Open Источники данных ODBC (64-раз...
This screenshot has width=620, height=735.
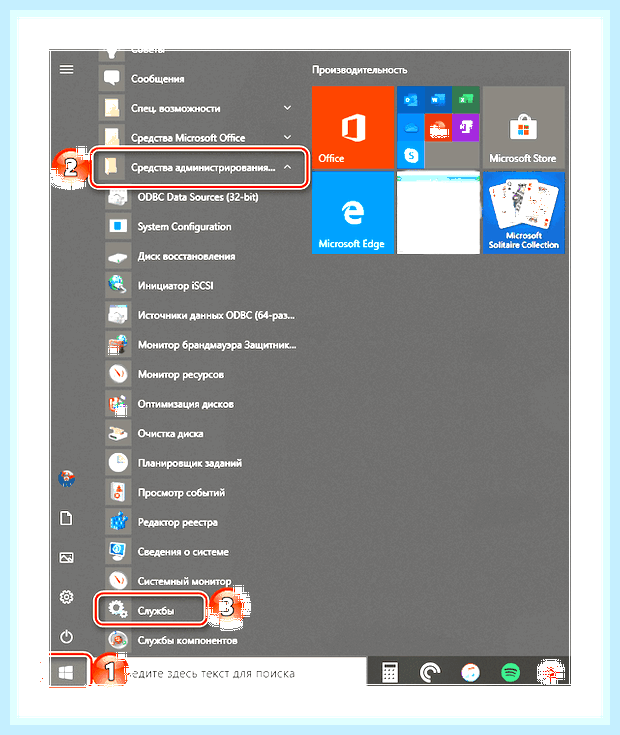click(x=200, y=315)
